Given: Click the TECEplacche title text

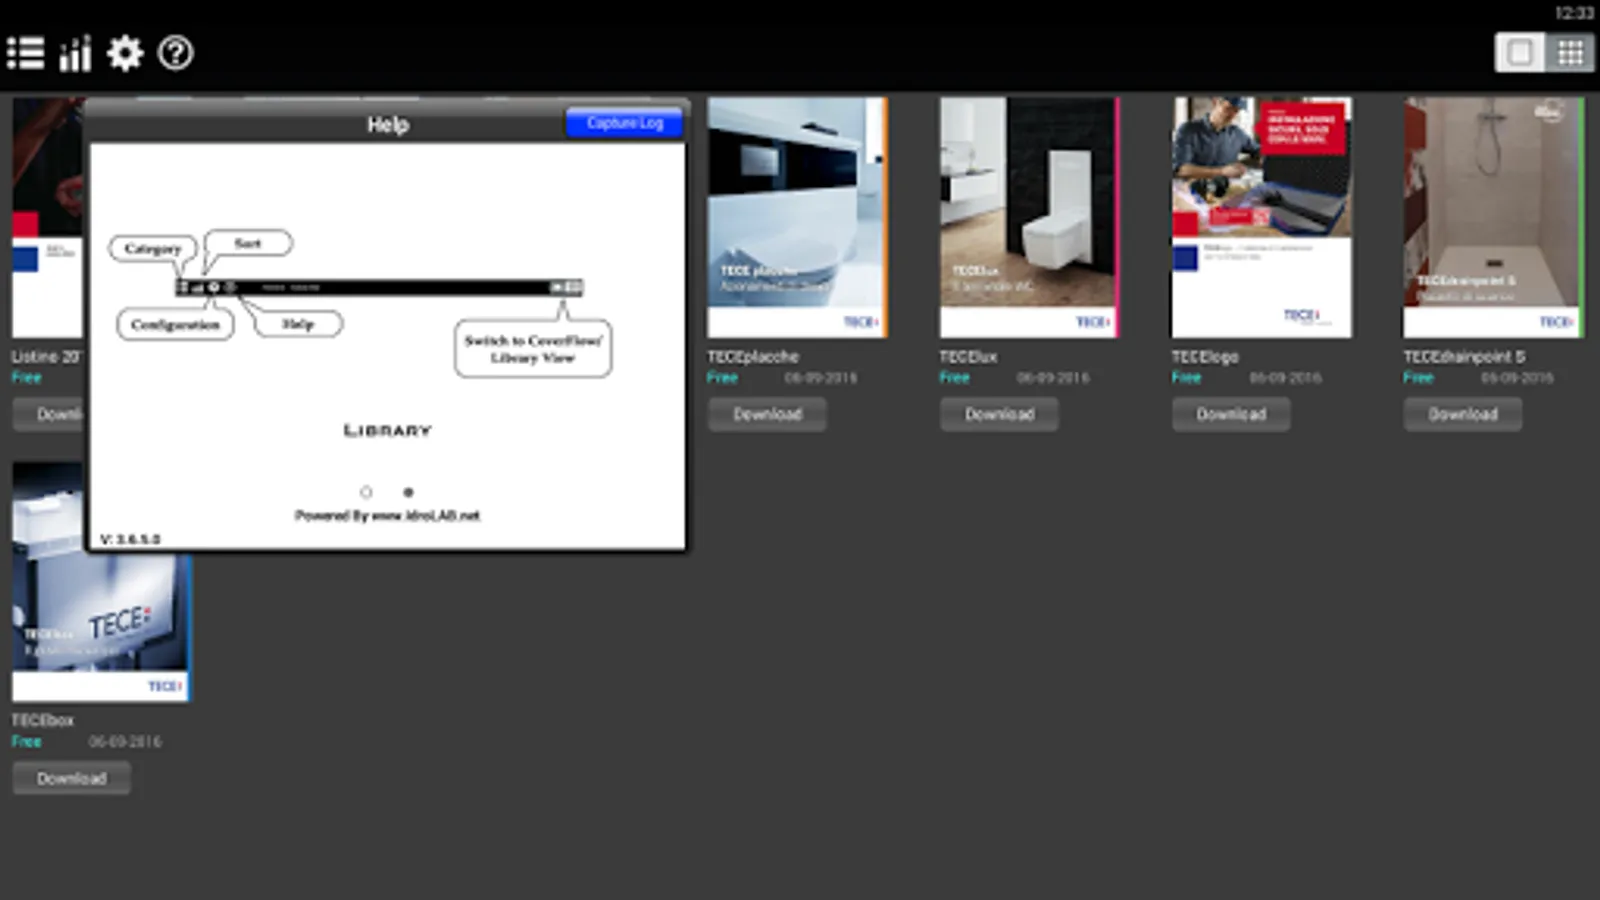Looking at the screenshot, I should [753, 357].
